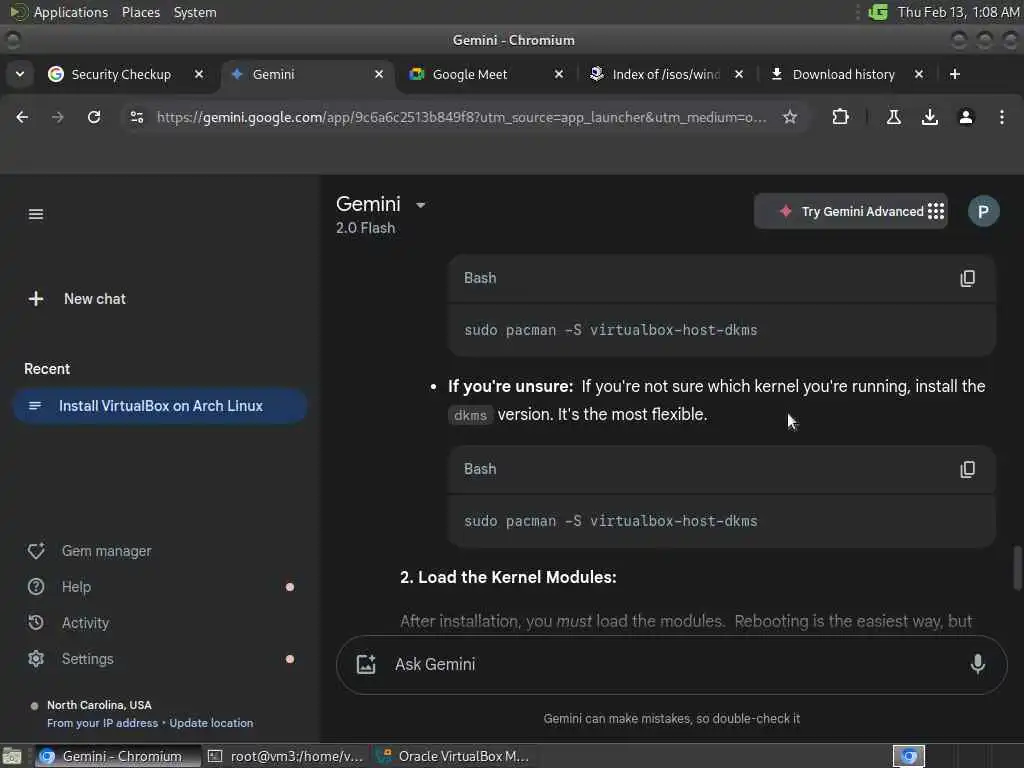Open the Applications menu
1024x768 pixels.
pyautogui.click(x=71, y=12)
